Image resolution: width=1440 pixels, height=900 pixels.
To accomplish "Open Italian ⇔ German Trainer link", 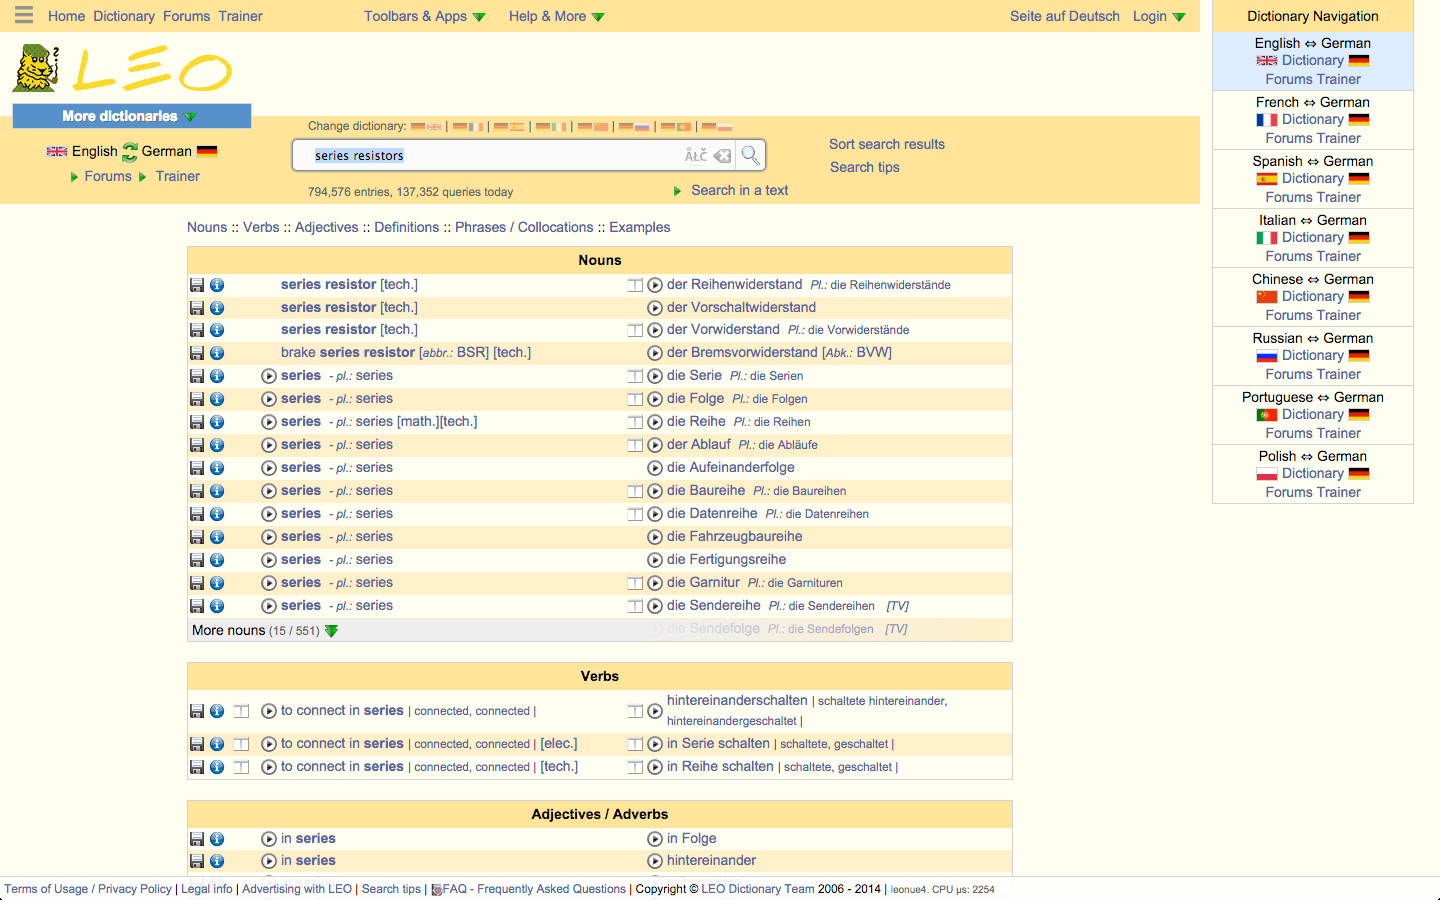I will [1339, 256].
